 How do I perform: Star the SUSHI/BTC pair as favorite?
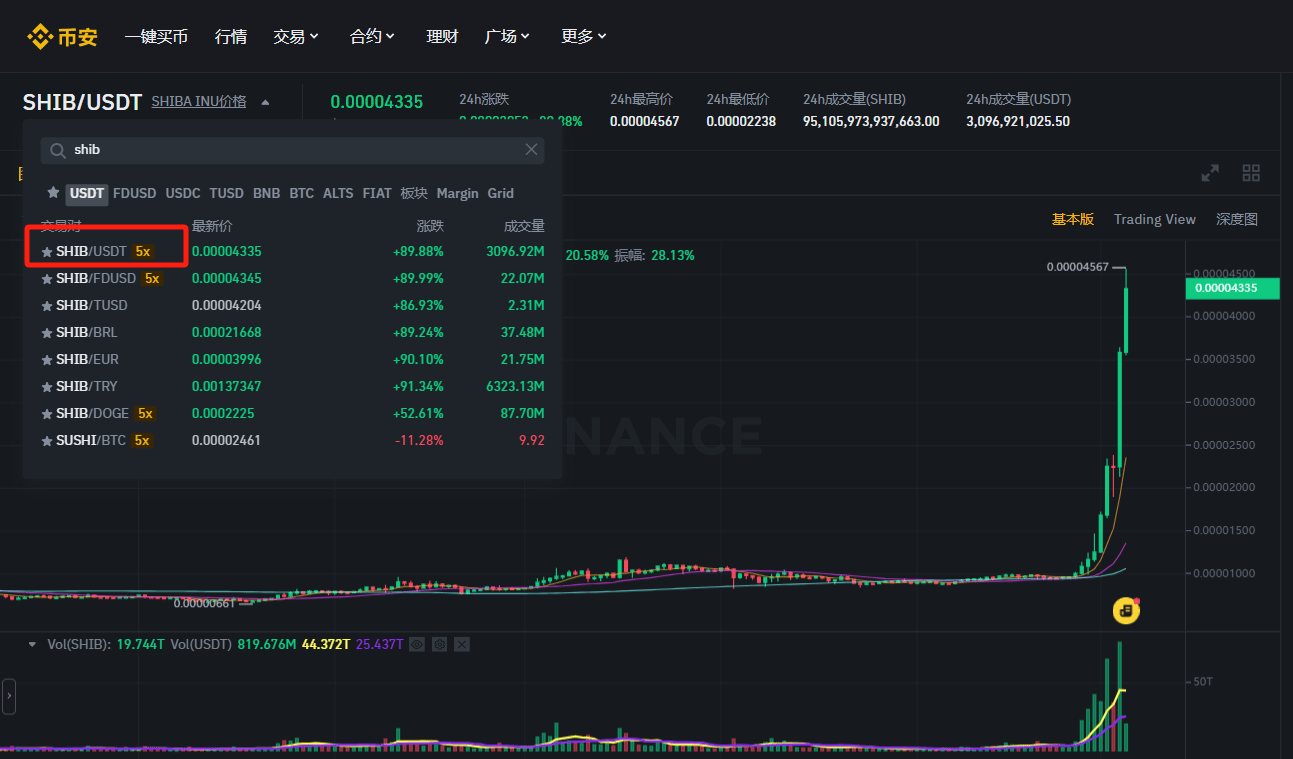click(x=47, y=441)
